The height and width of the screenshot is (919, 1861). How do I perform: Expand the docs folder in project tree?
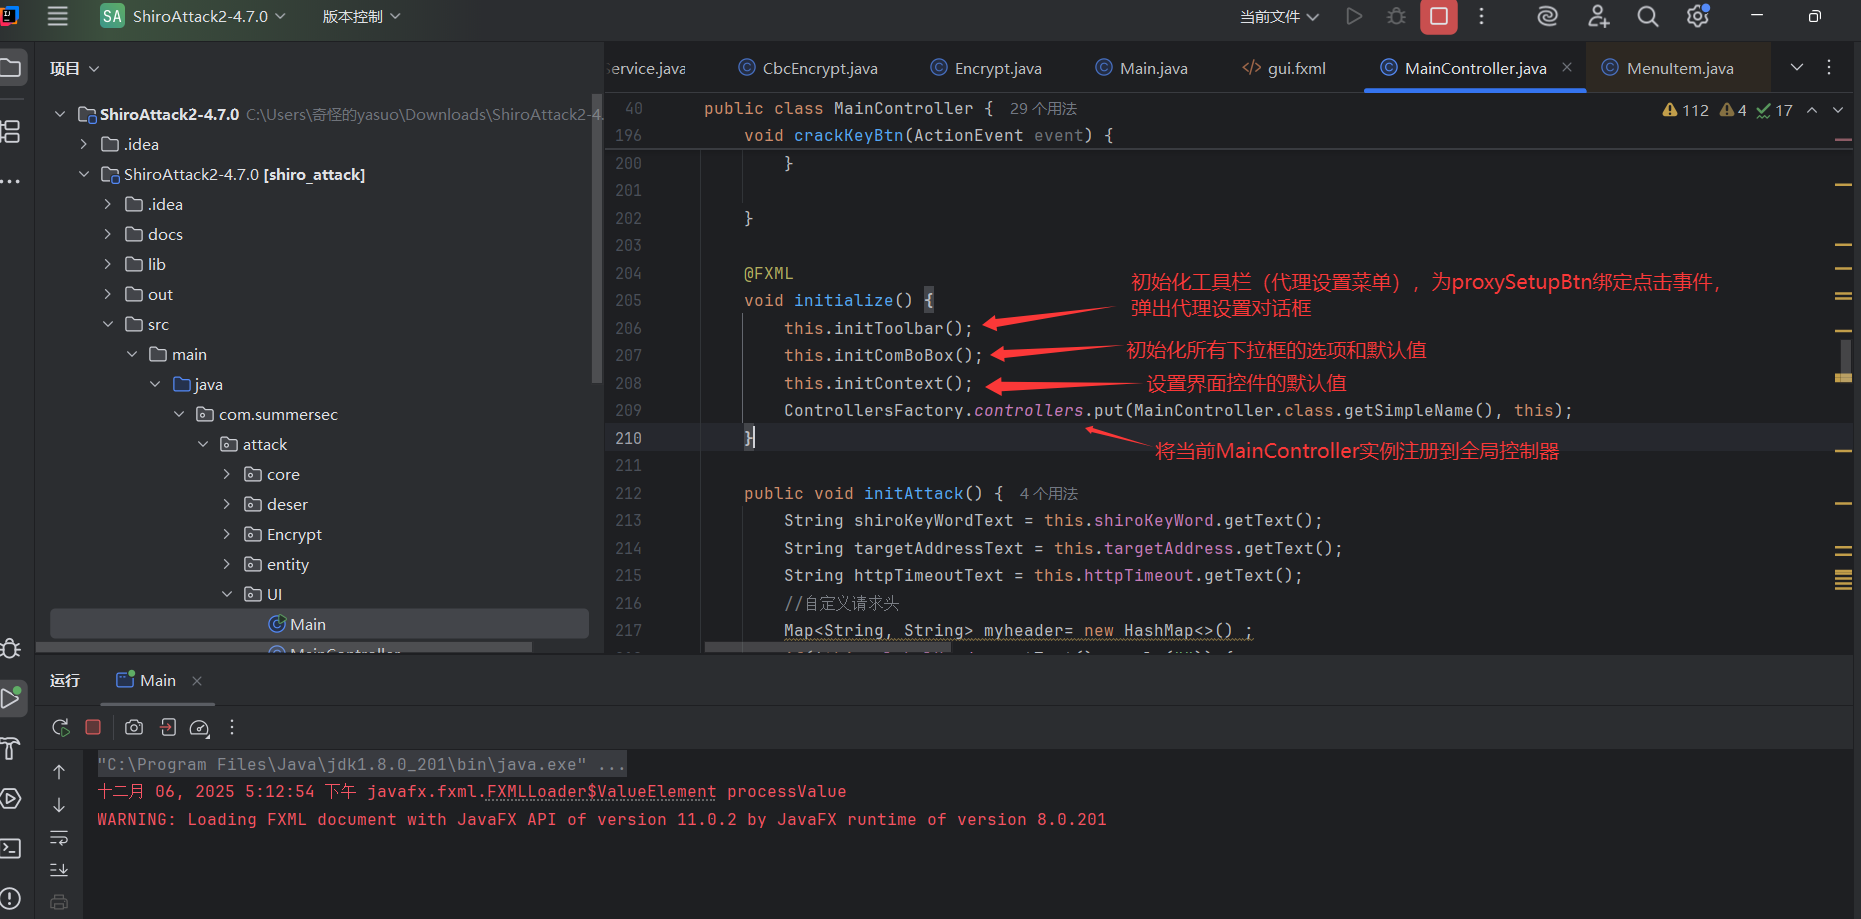coord(108,234)
